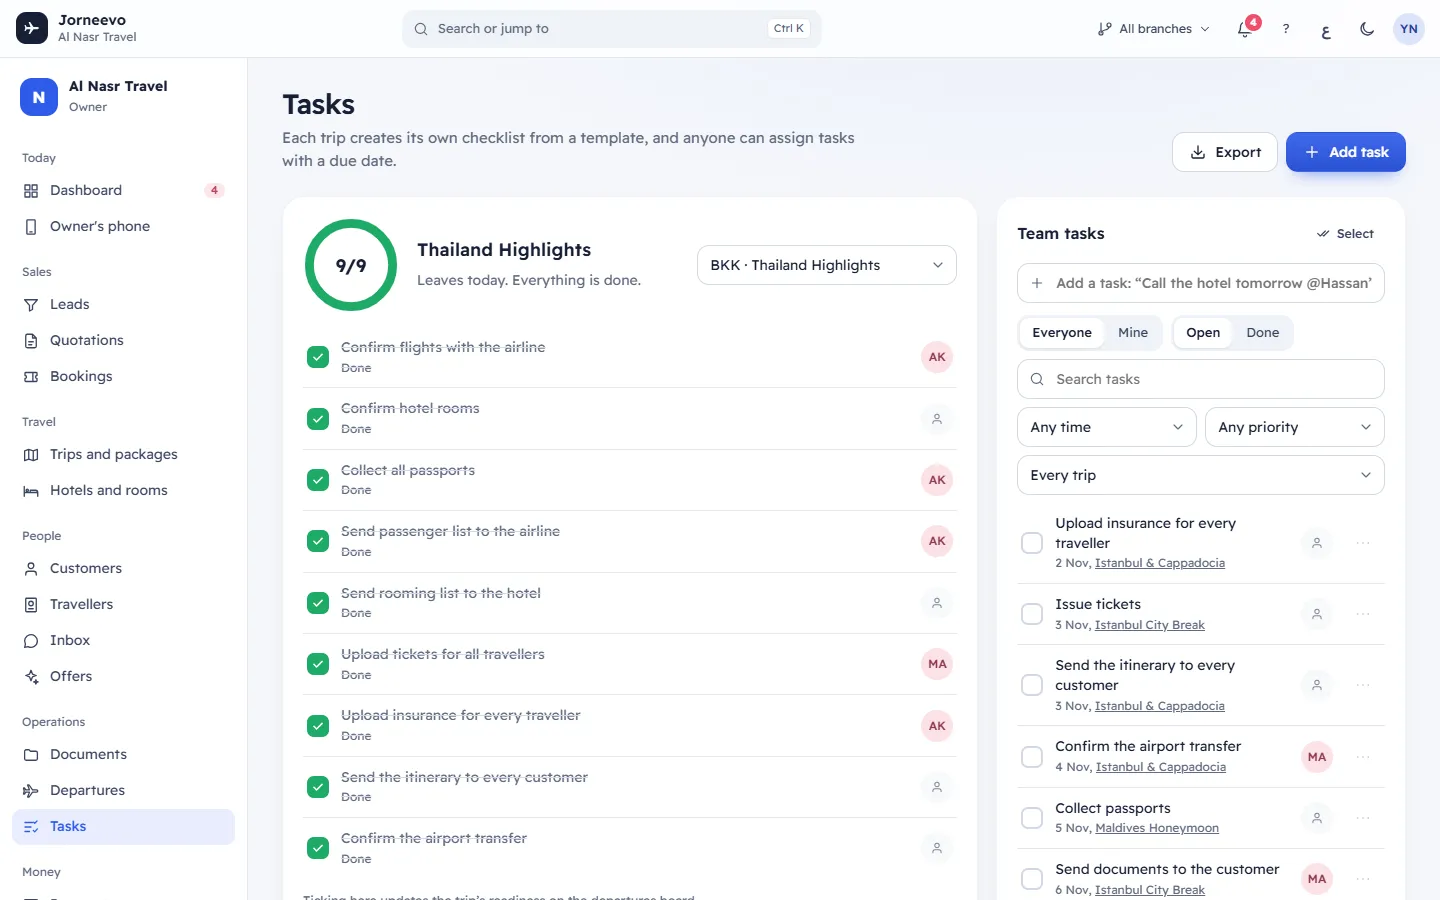
Task: Click unassigned person icon on Confirm hotel rooms
Action: [x=937, y=419]
